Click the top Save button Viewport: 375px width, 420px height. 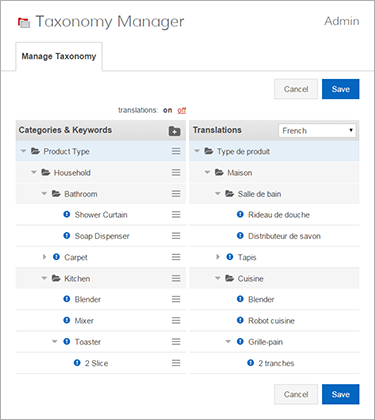click(341, 89)
